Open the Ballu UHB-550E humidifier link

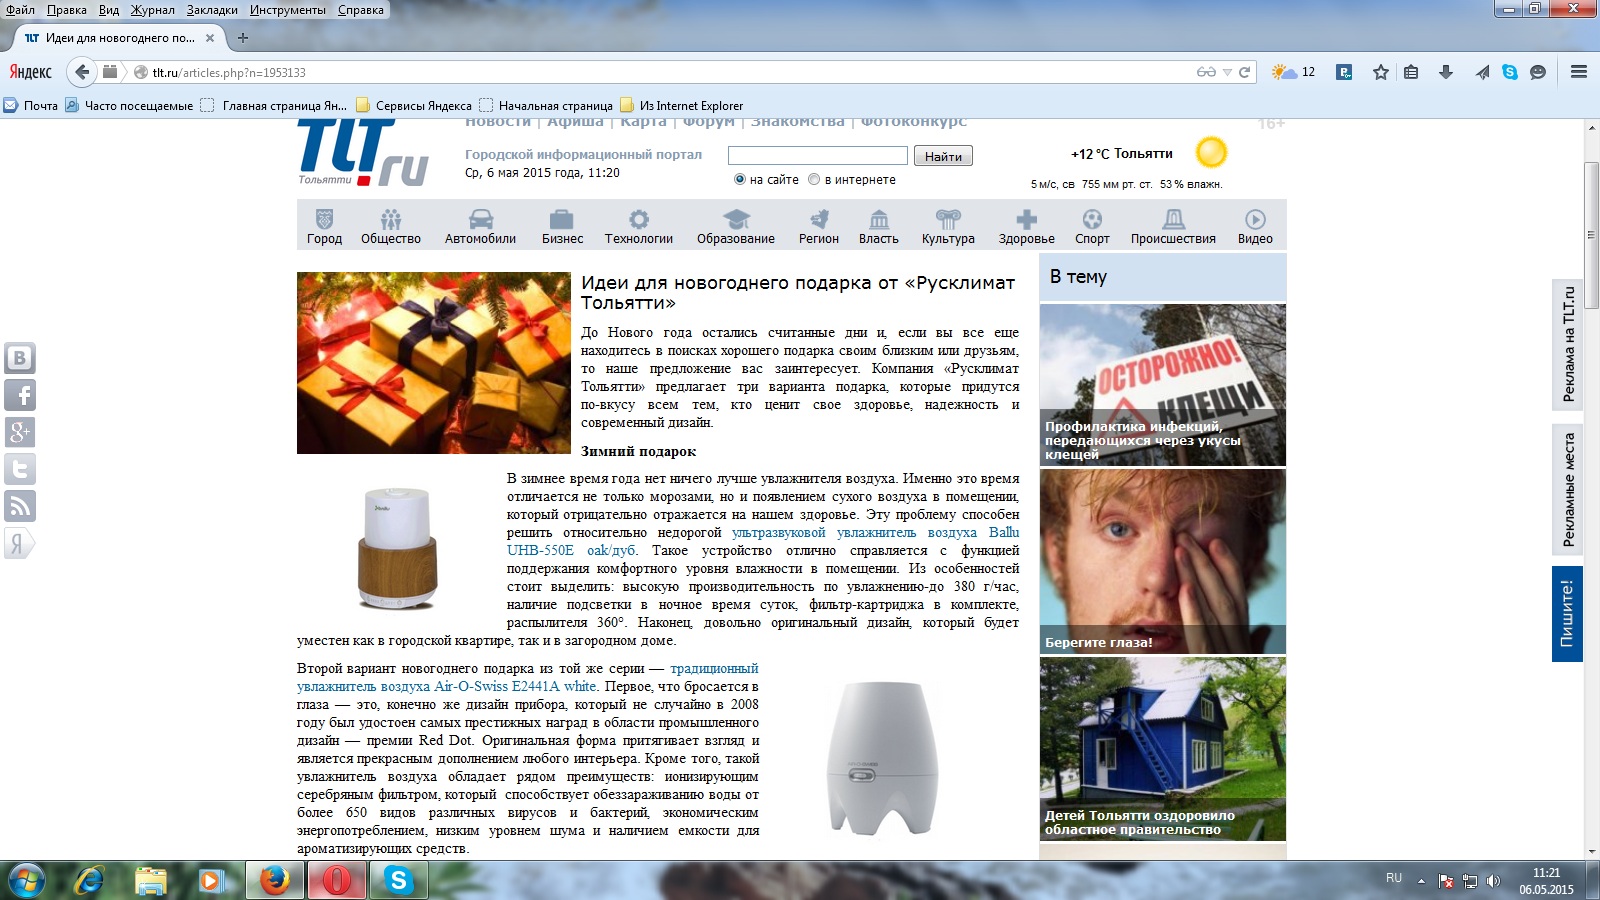[x=763, y=541]
